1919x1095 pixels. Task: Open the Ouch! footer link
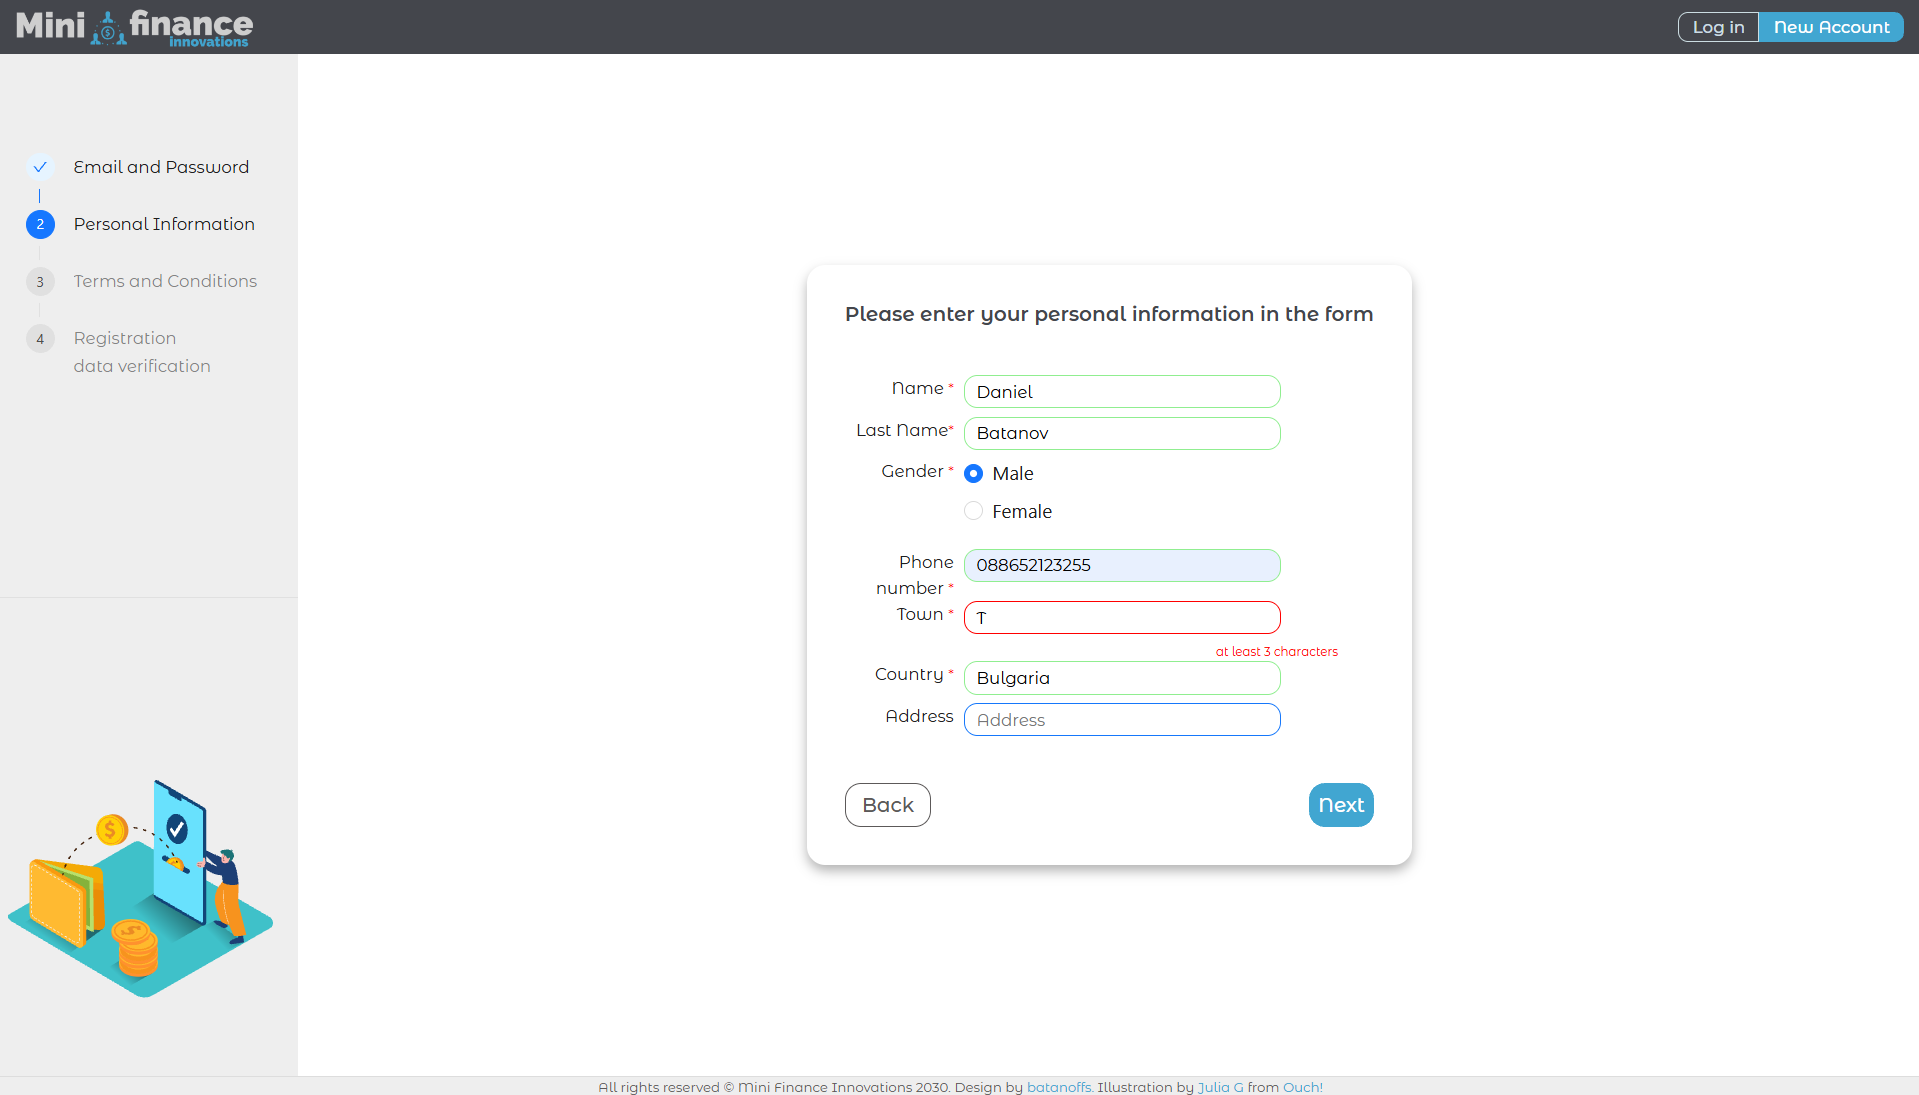[1301, 1087]
